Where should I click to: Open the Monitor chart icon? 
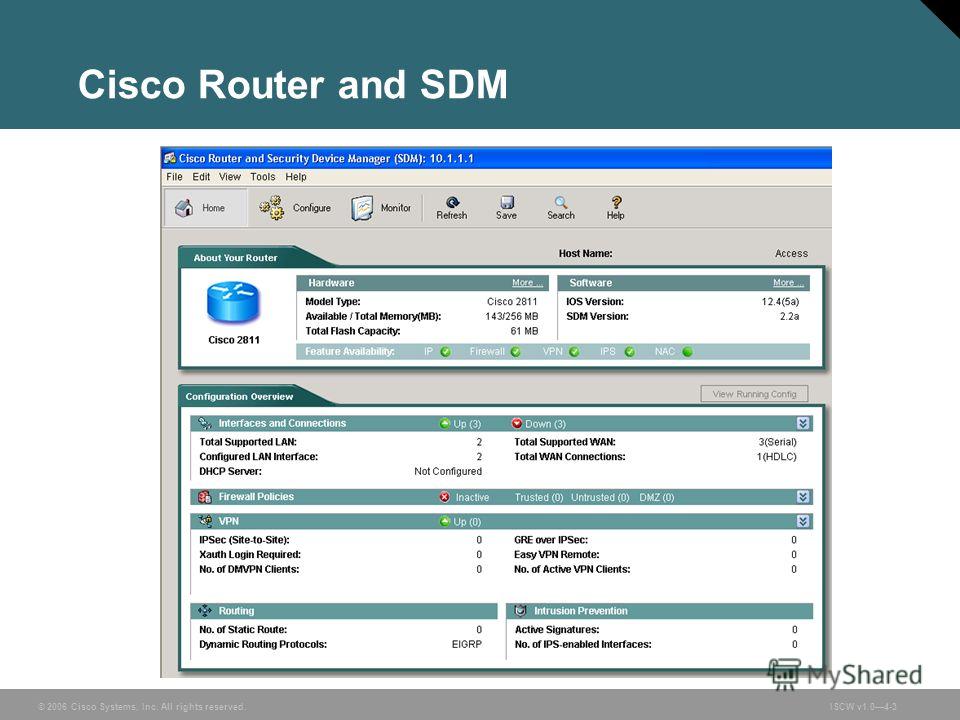point(362,208)
